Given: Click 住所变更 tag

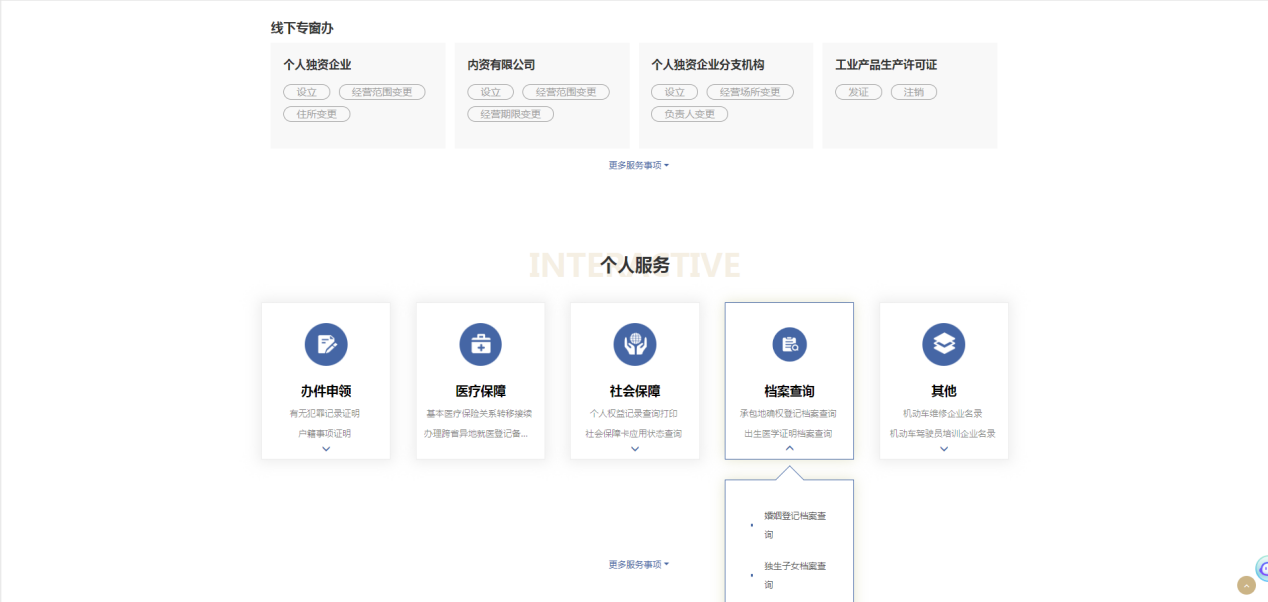Looking at the screenshot, I should (316, 114).
